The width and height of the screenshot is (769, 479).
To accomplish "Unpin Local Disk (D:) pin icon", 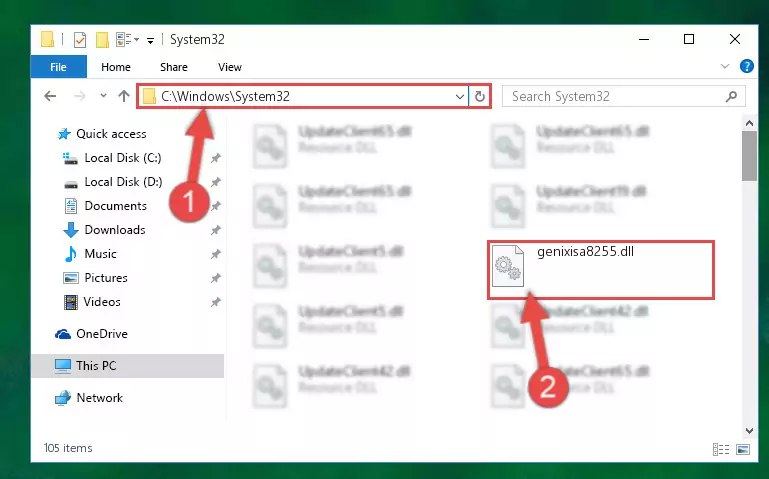I will pos(215,182).
